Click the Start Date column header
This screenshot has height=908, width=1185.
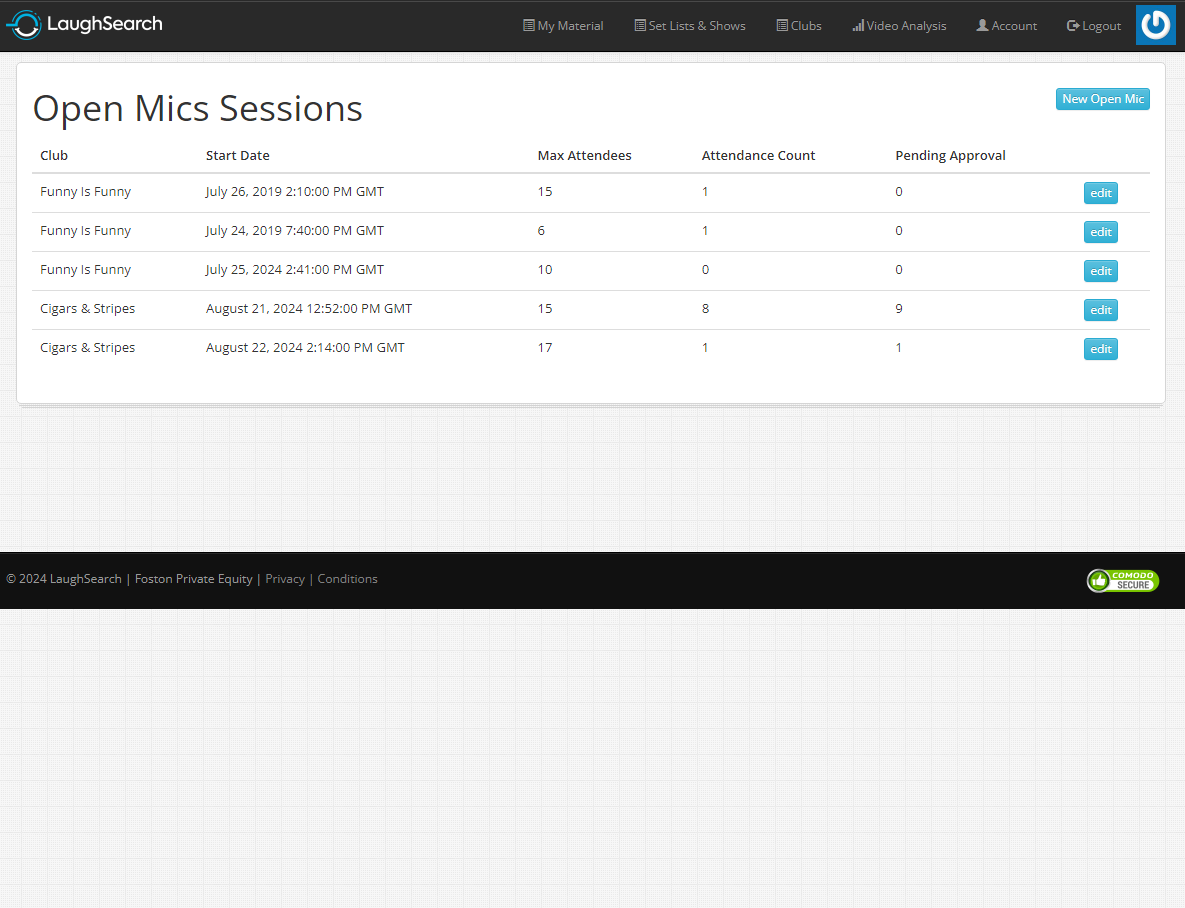pyautogui.click(x=237, y=156)
